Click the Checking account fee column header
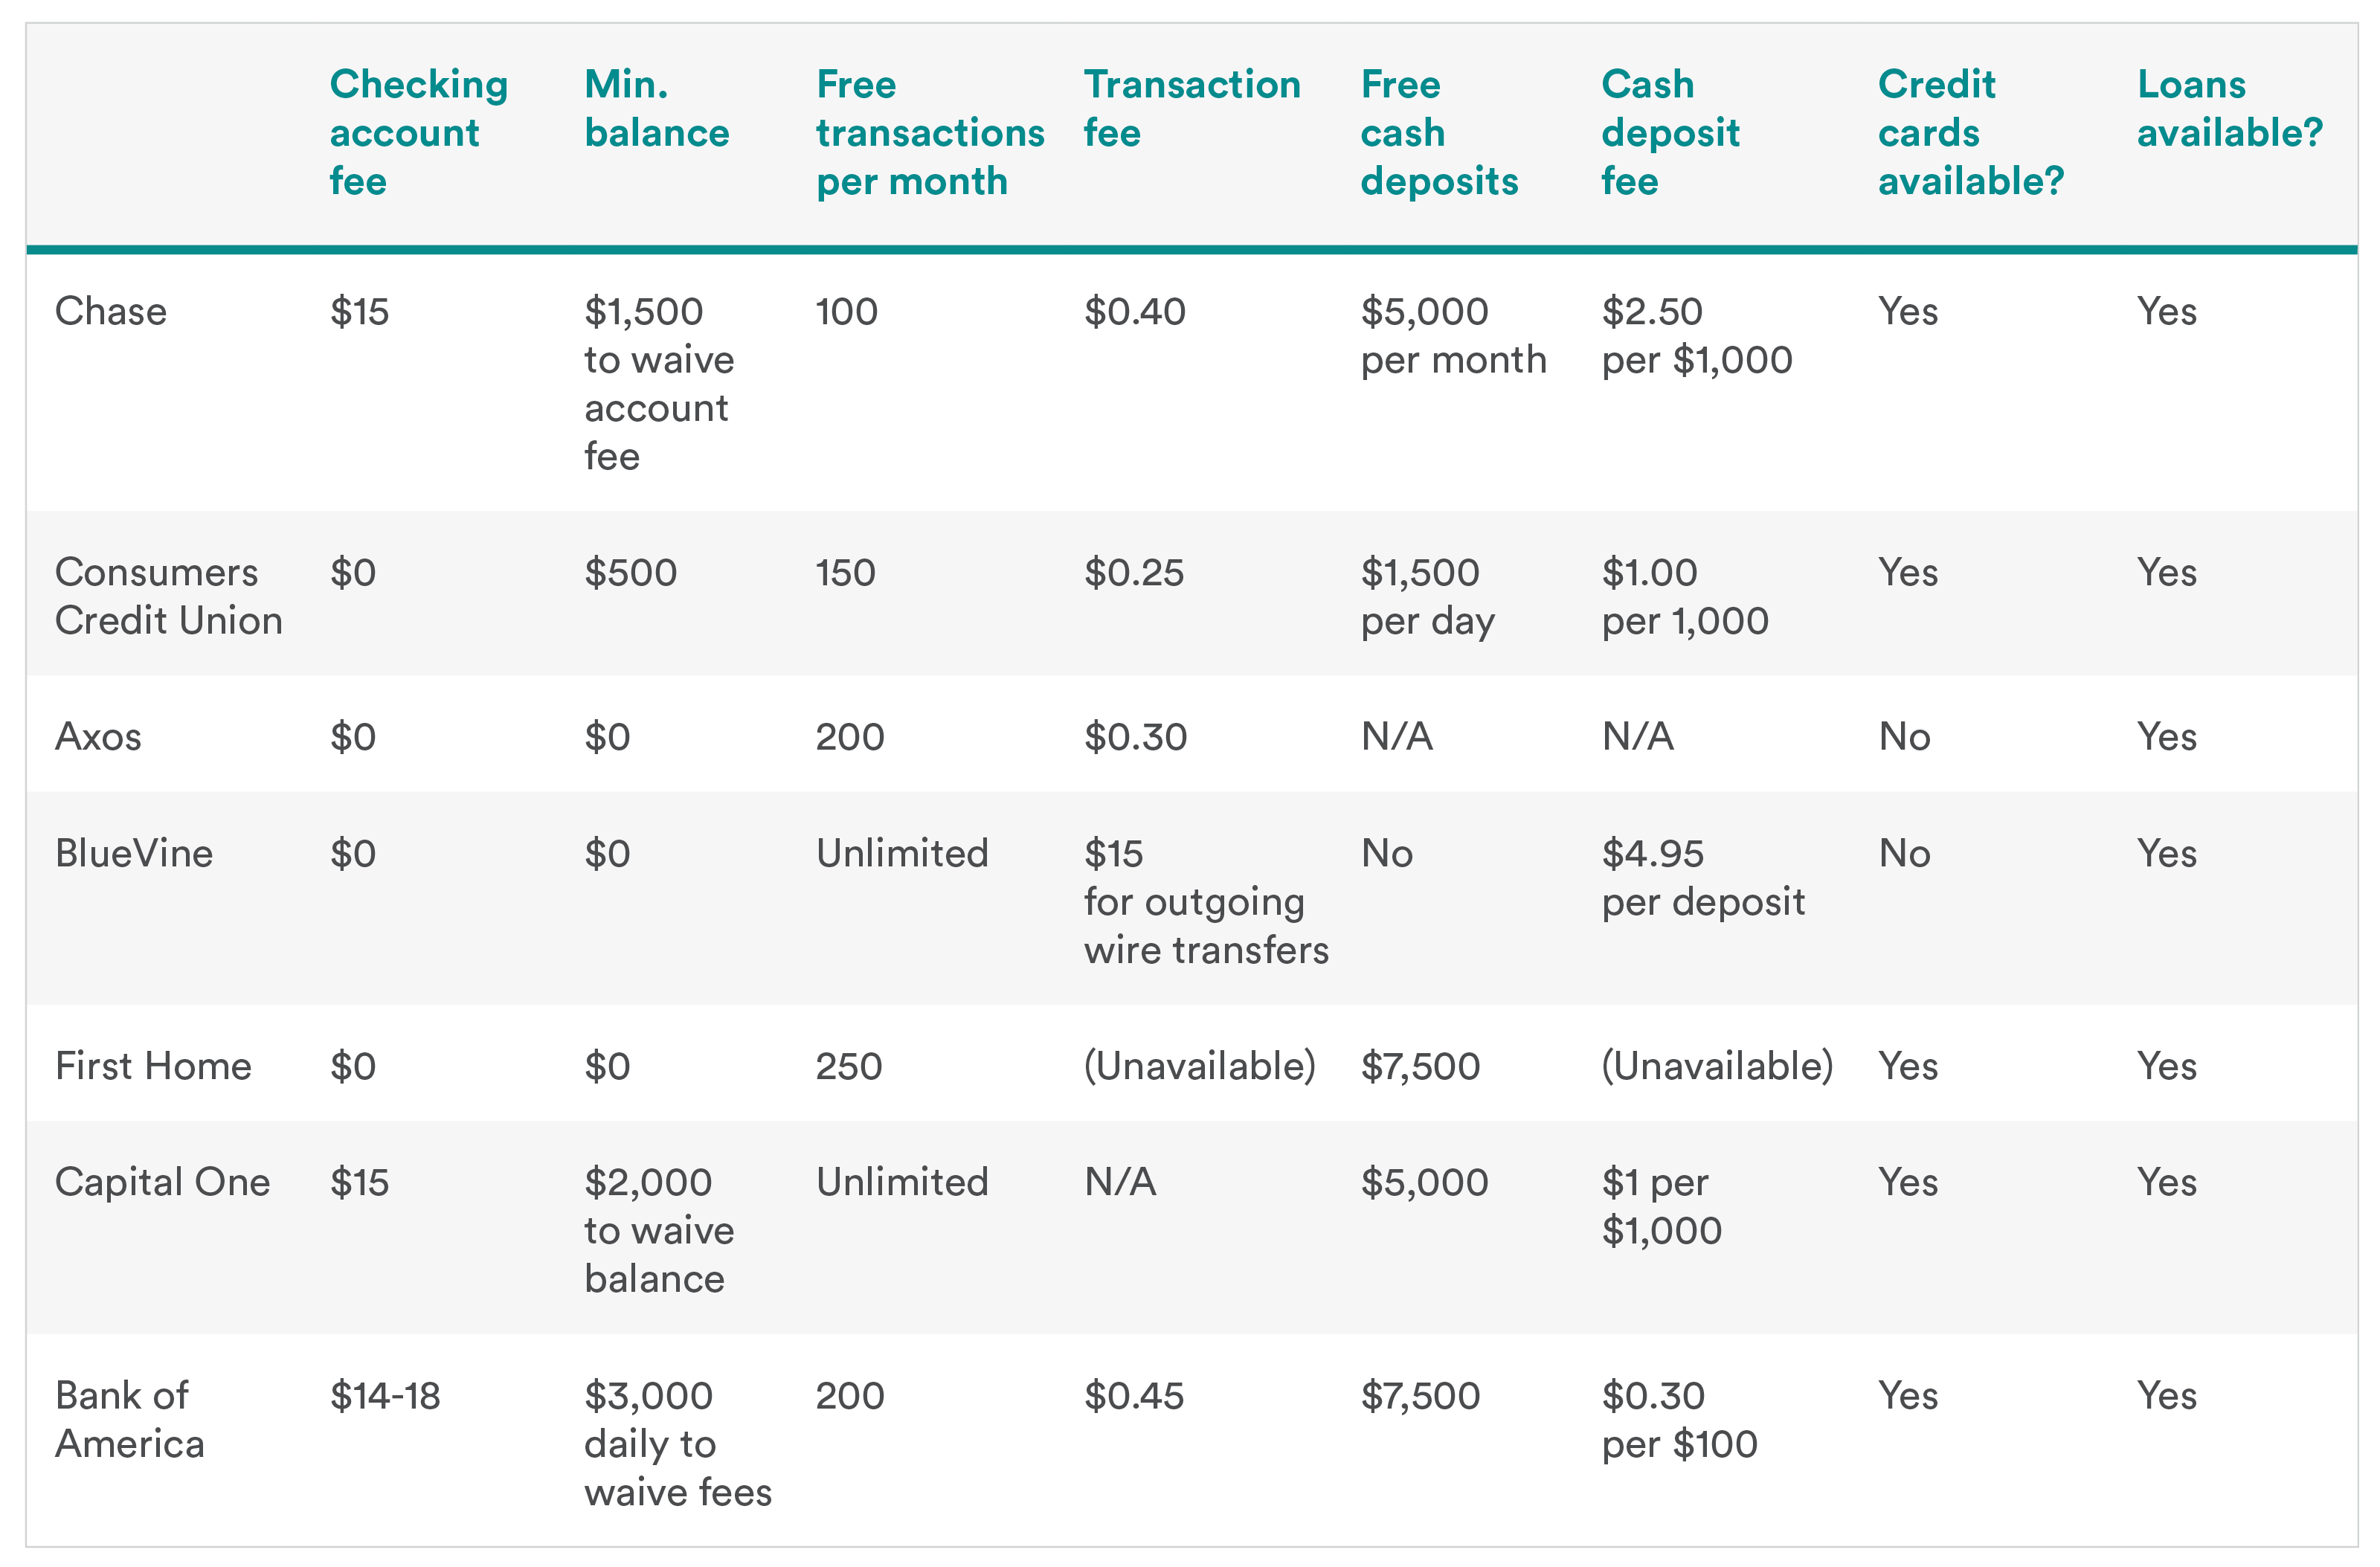 click(418, 133)
